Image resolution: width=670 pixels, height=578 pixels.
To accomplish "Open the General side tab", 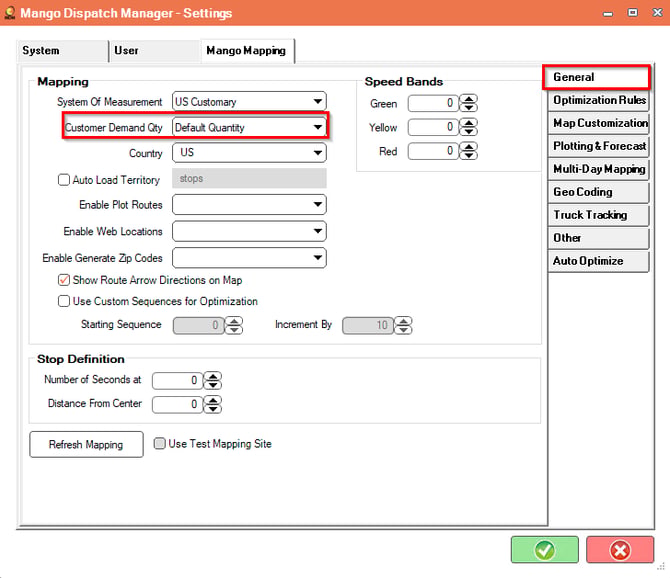I will (x=597, y=77).
